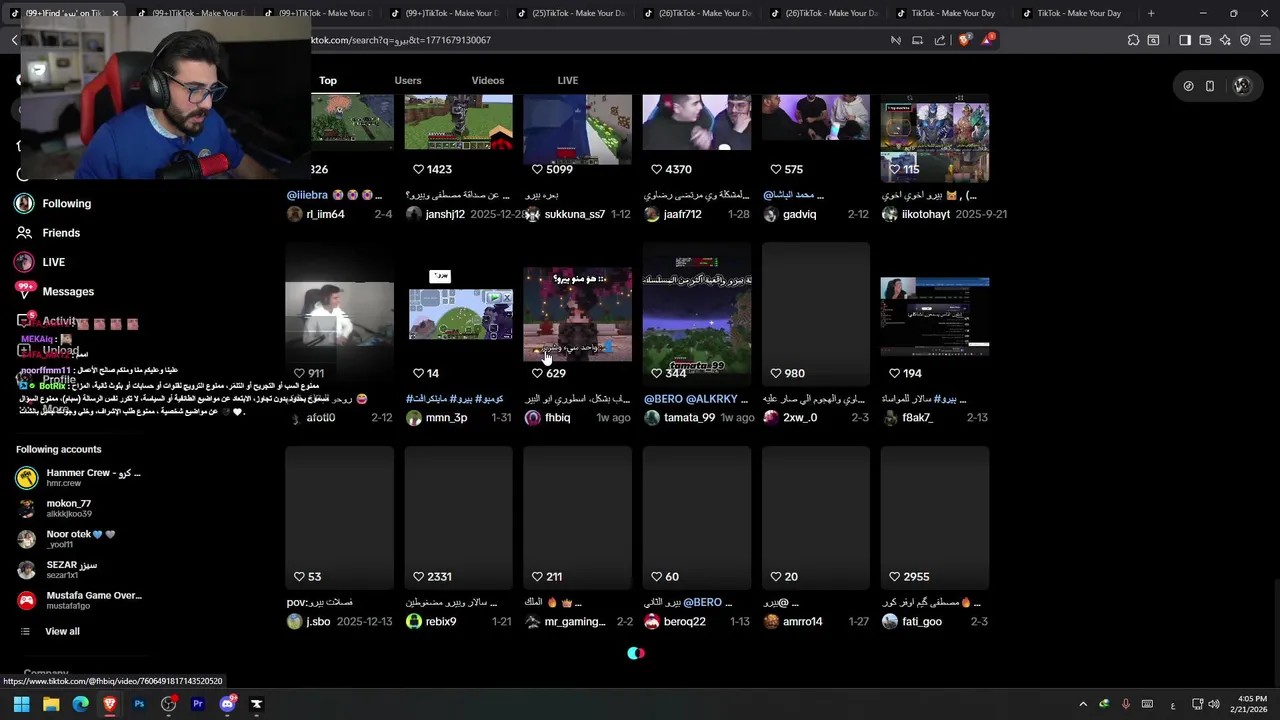Open Leo AI sparkle icon
This screenshot has height=720, width=1280.
point(1225,40)
